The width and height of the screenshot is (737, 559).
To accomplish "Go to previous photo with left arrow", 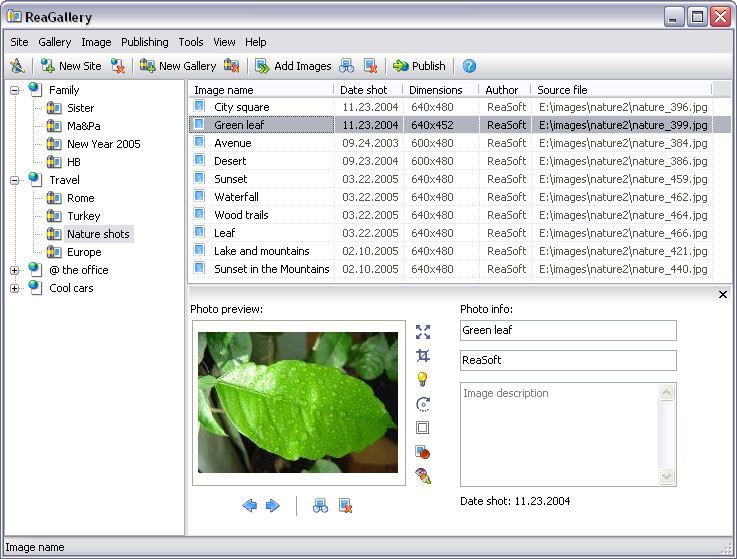I will pos(249,506).
